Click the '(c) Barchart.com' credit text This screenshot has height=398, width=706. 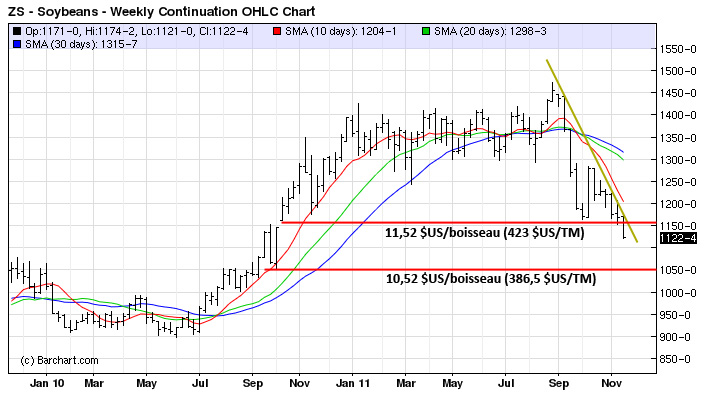click(x=59, y=360)
